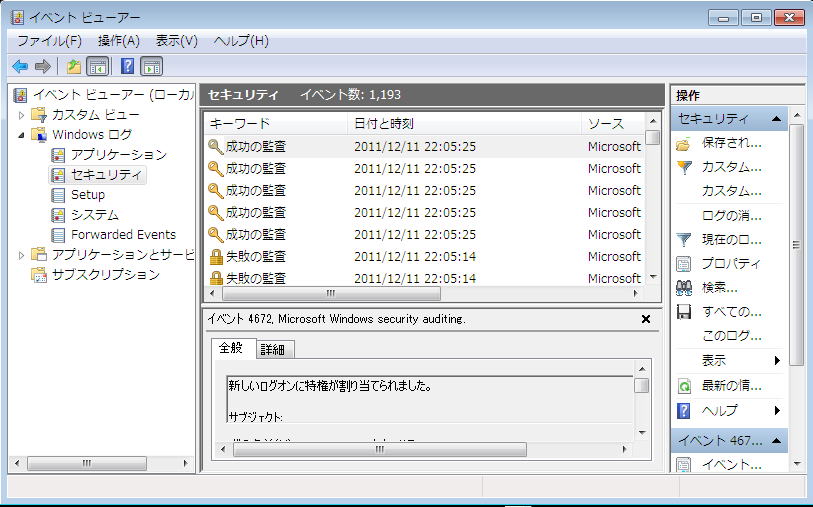Click the このログにタスクを設定 action
Viewport: 813px width, 507px height.
click(x=731, y=336)
